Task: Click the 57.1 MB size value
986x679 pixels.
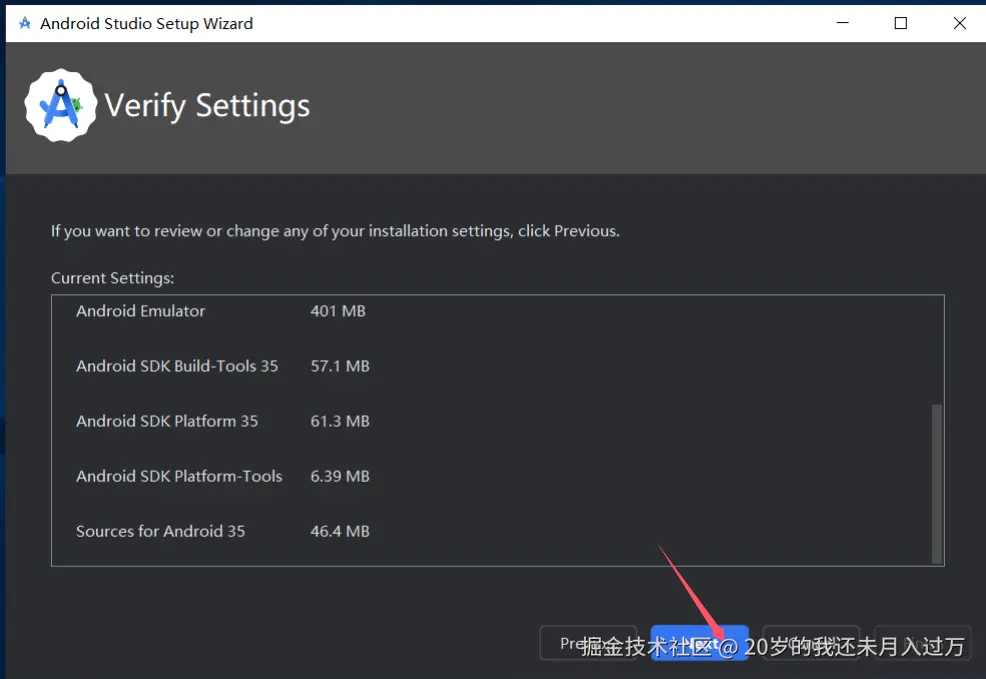Action: [x=340, y=366]
